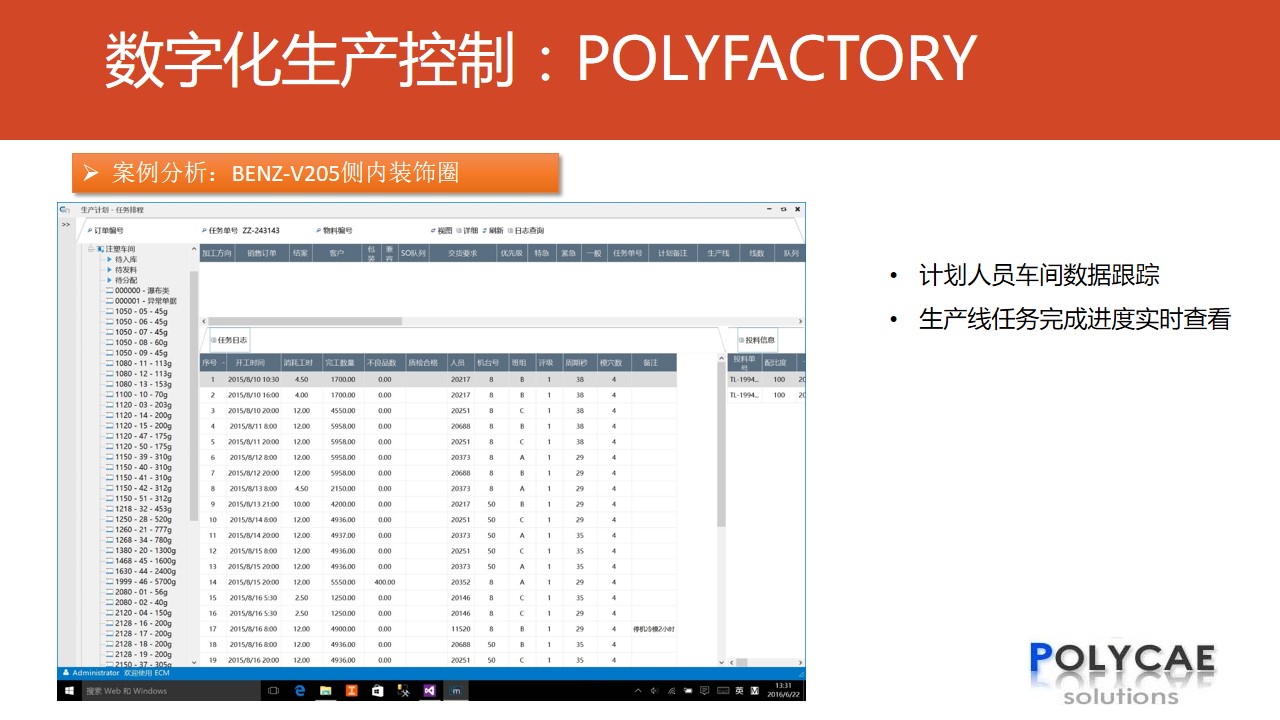
Task: Open 日志查询 log query
Action: tap(525, 230)
